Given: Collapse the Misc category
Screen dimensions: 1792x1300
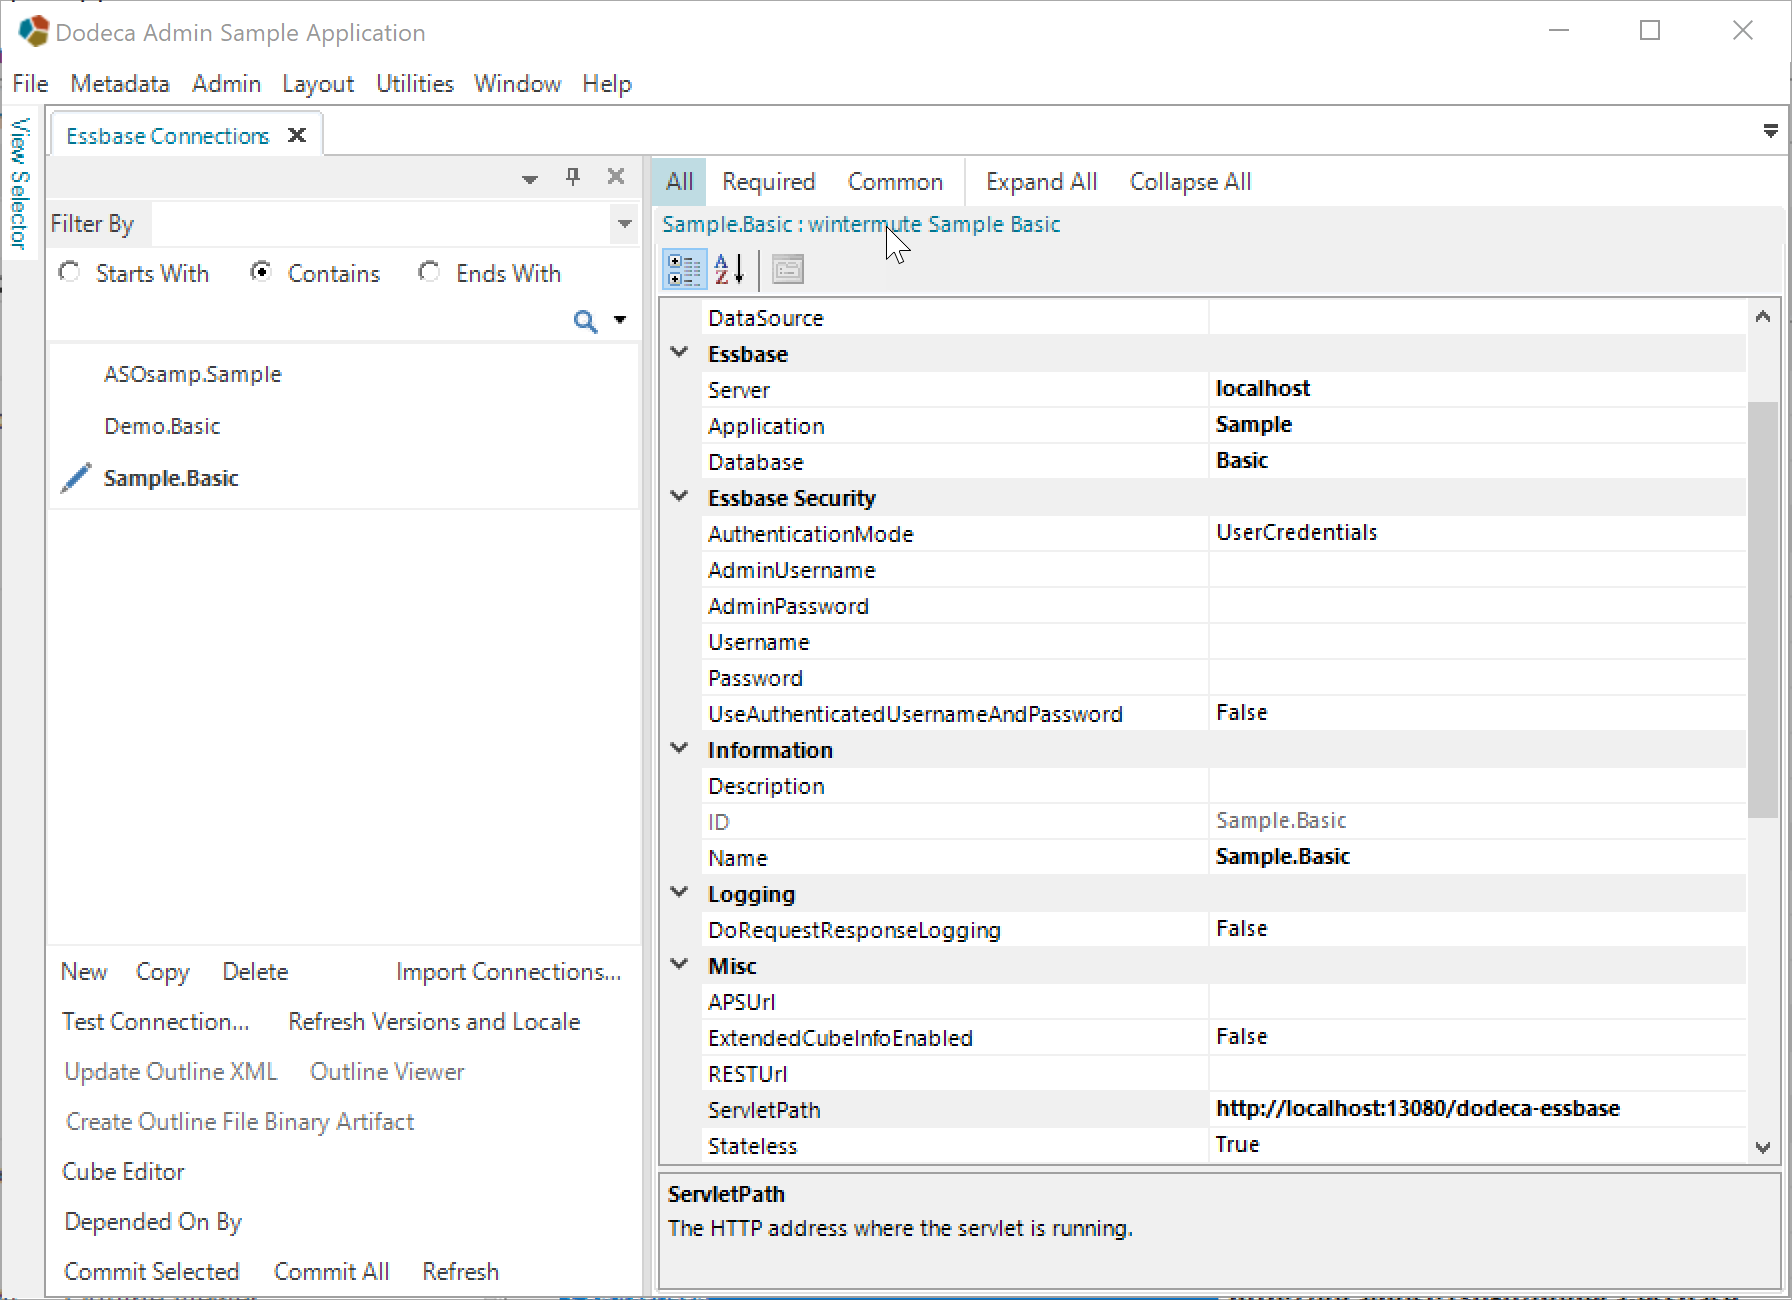Looking at the screenshot, I should click(679, 965).
